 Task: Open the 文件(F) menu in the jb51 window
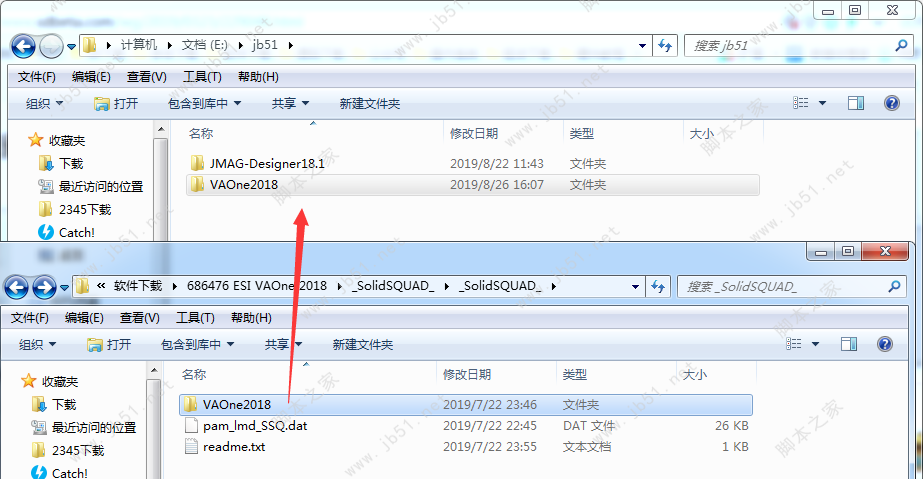tap(36, 76)
